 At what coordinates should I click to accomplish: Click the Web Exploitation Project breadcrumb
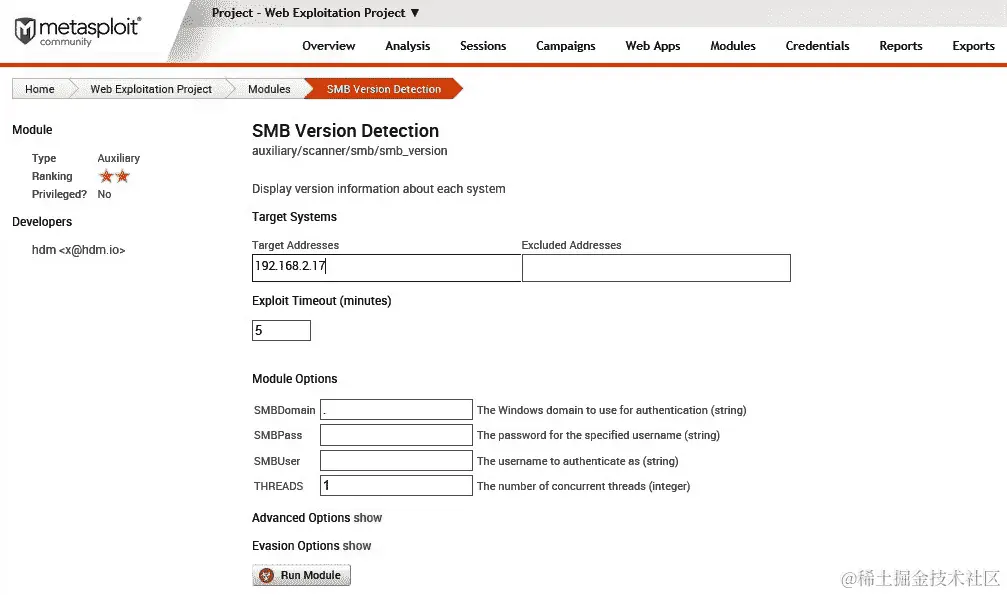click(x=151, y=89)
